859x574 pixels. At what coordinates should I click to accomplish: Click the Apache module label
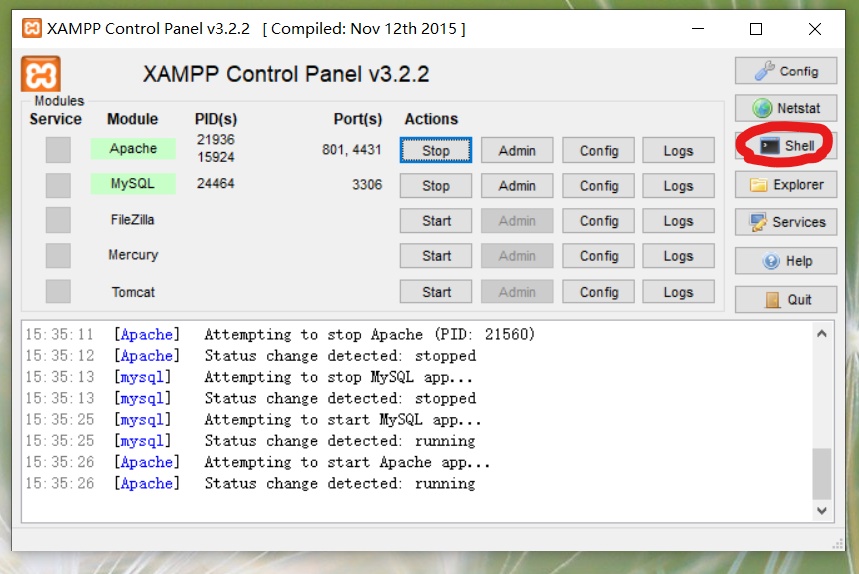(133, 148)
